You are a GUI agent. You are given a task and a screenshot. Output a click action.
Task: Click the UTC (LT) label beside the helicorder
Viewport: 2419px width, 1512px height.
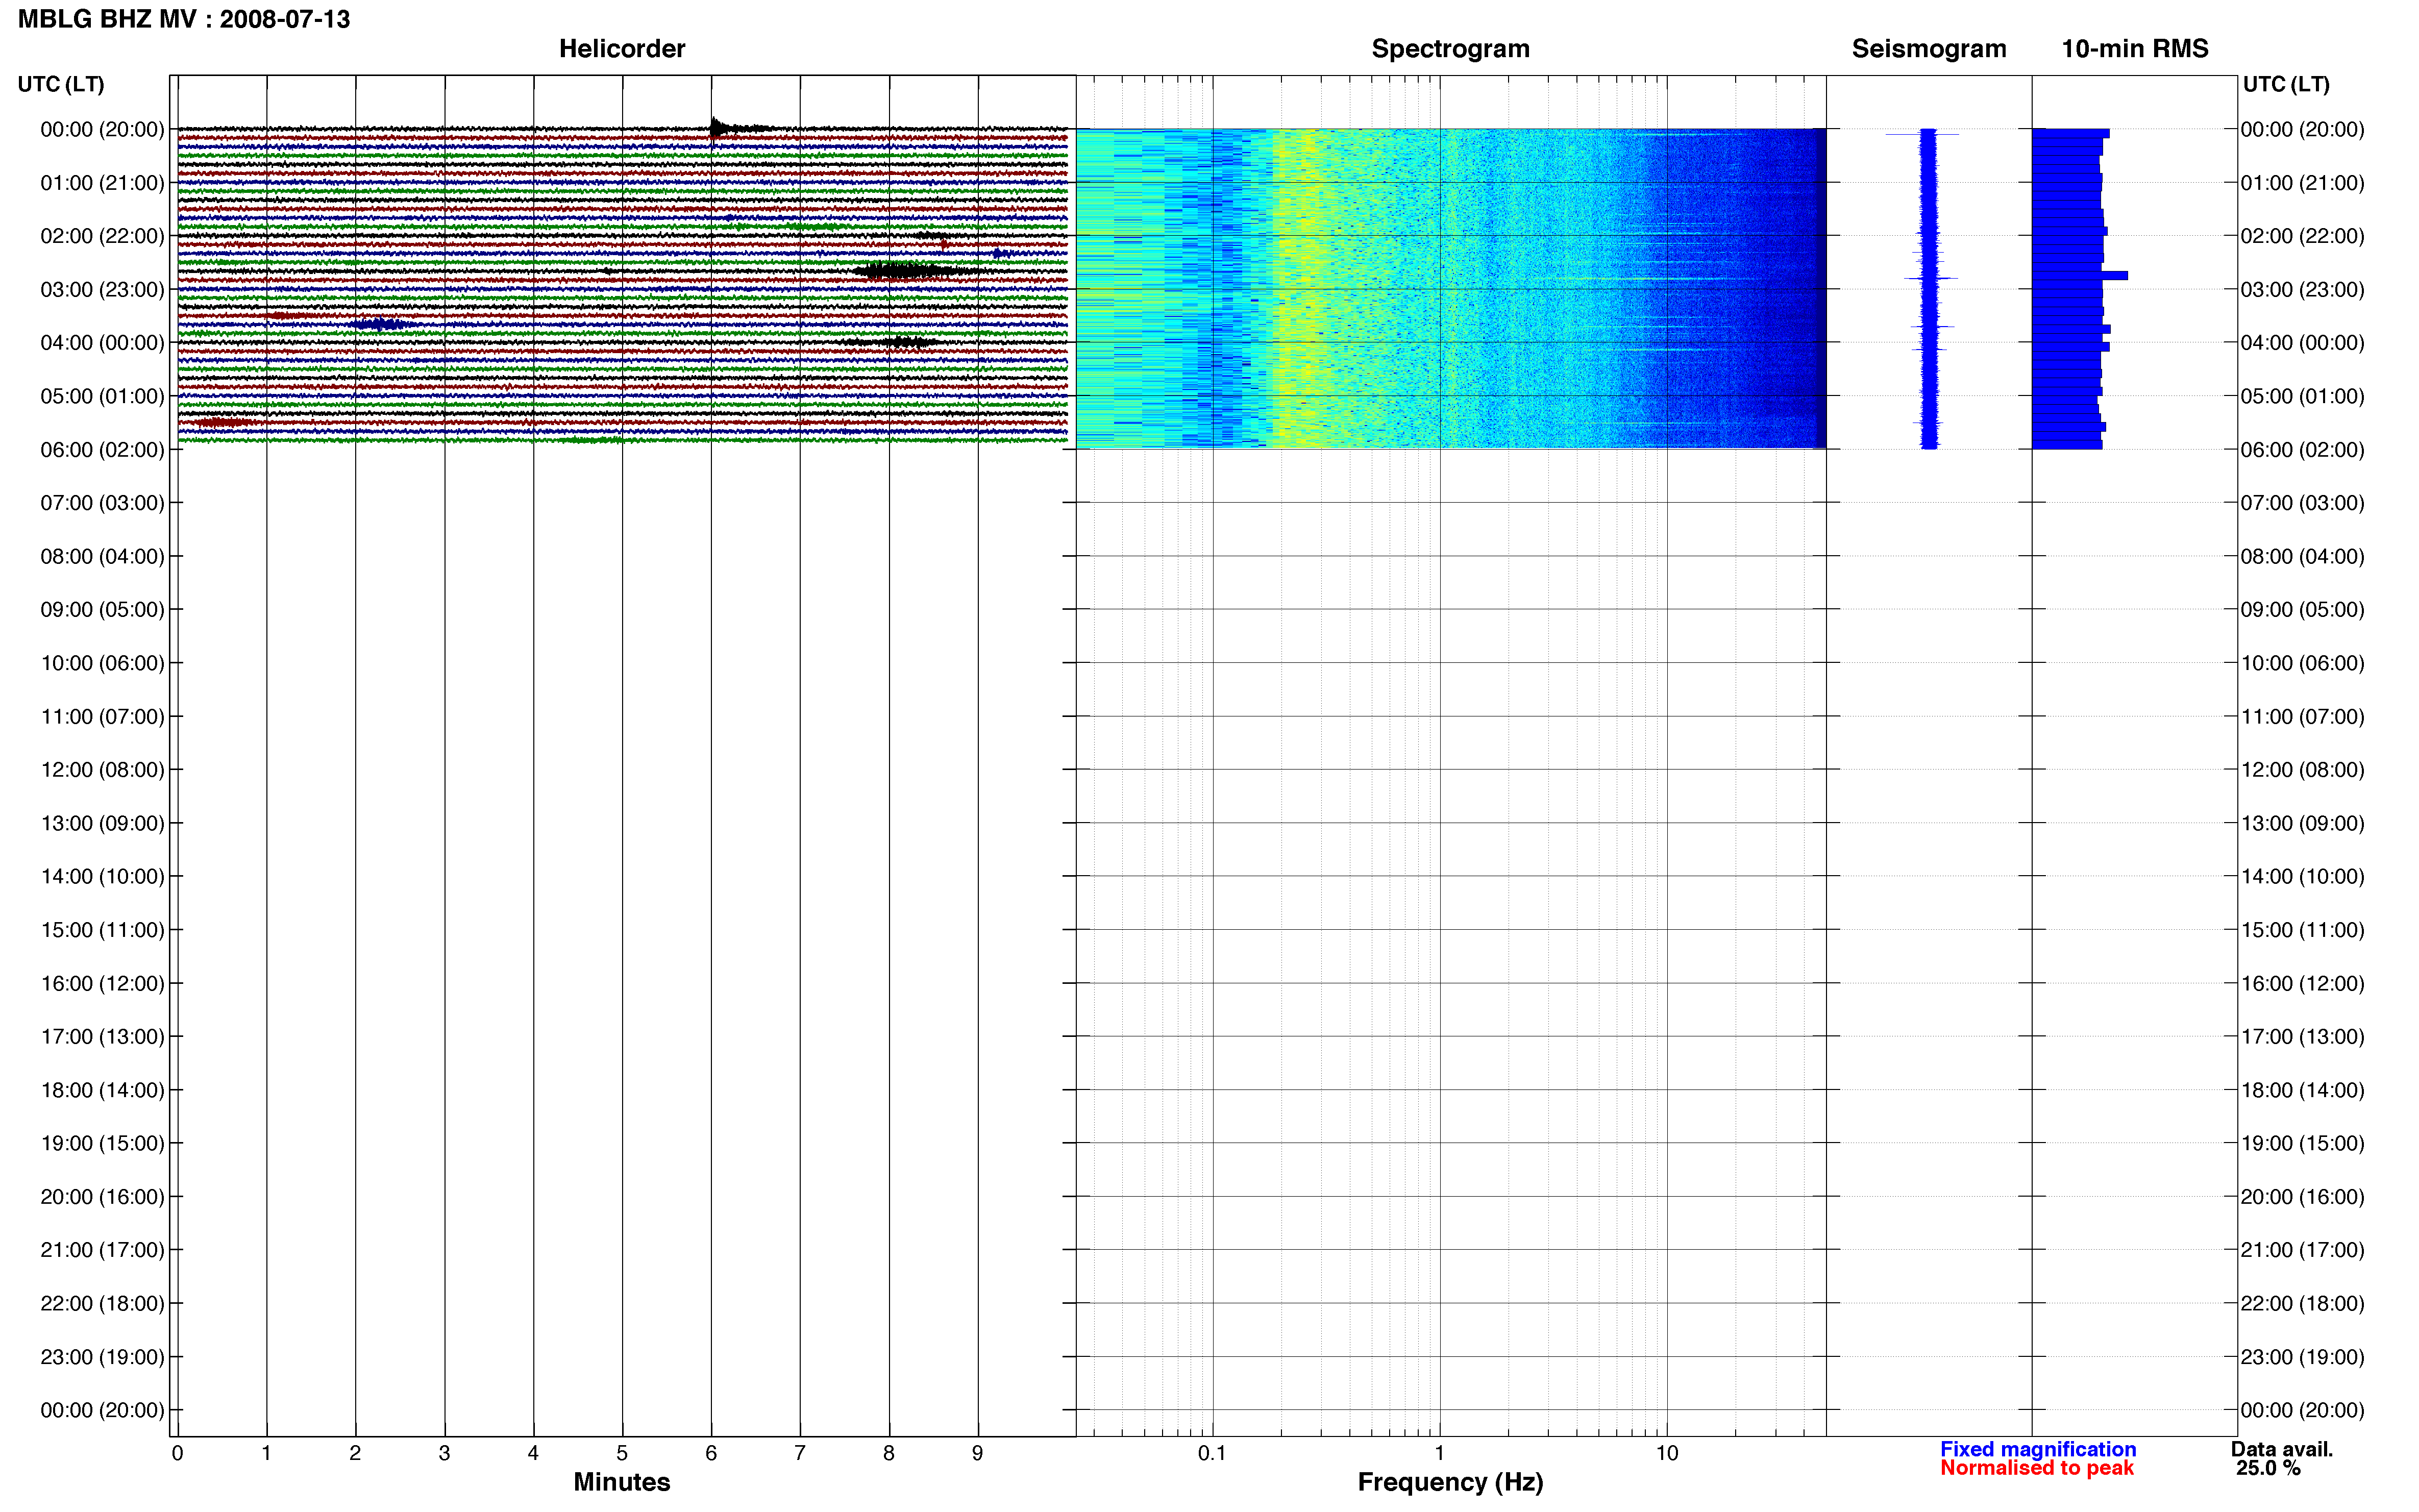(61, 84)
